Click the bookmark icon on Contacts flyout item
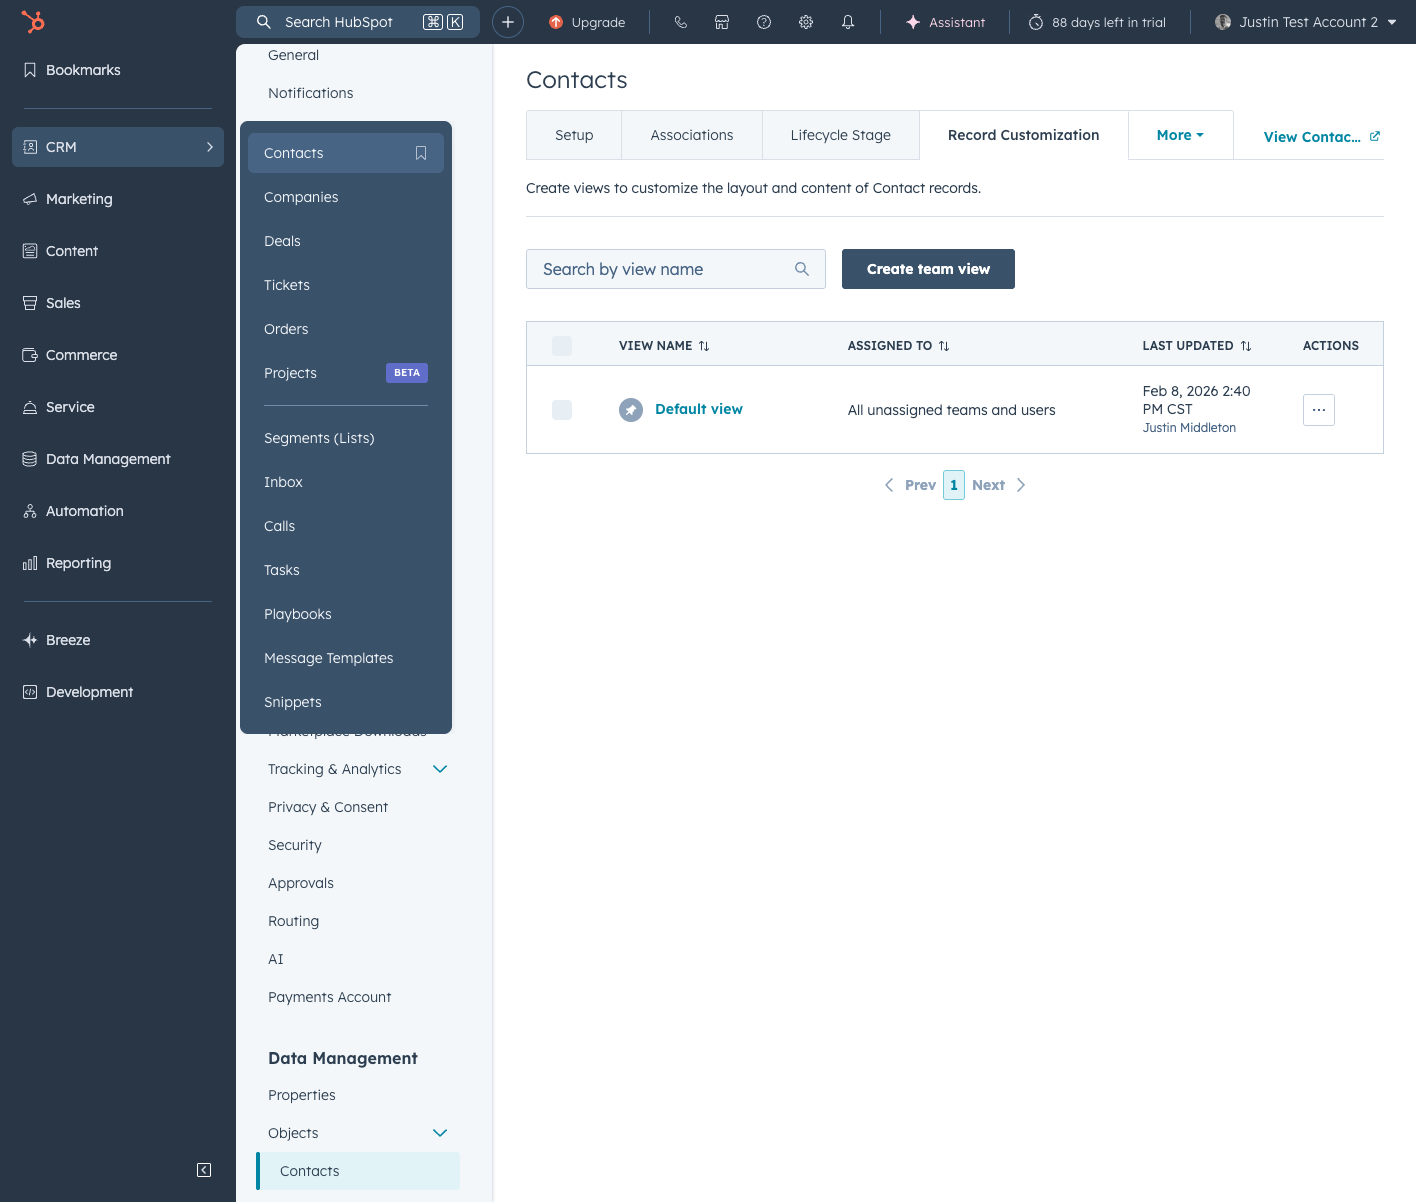The image size is (1416, 1202). coord(421,153)
